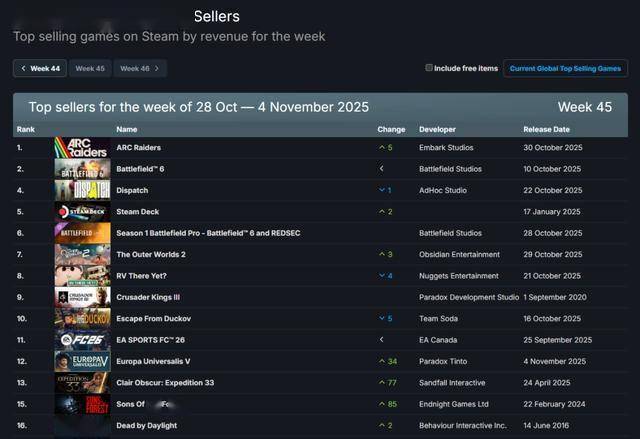
Task: Click the Release Date column header
Action: click(x=546, y=129)
